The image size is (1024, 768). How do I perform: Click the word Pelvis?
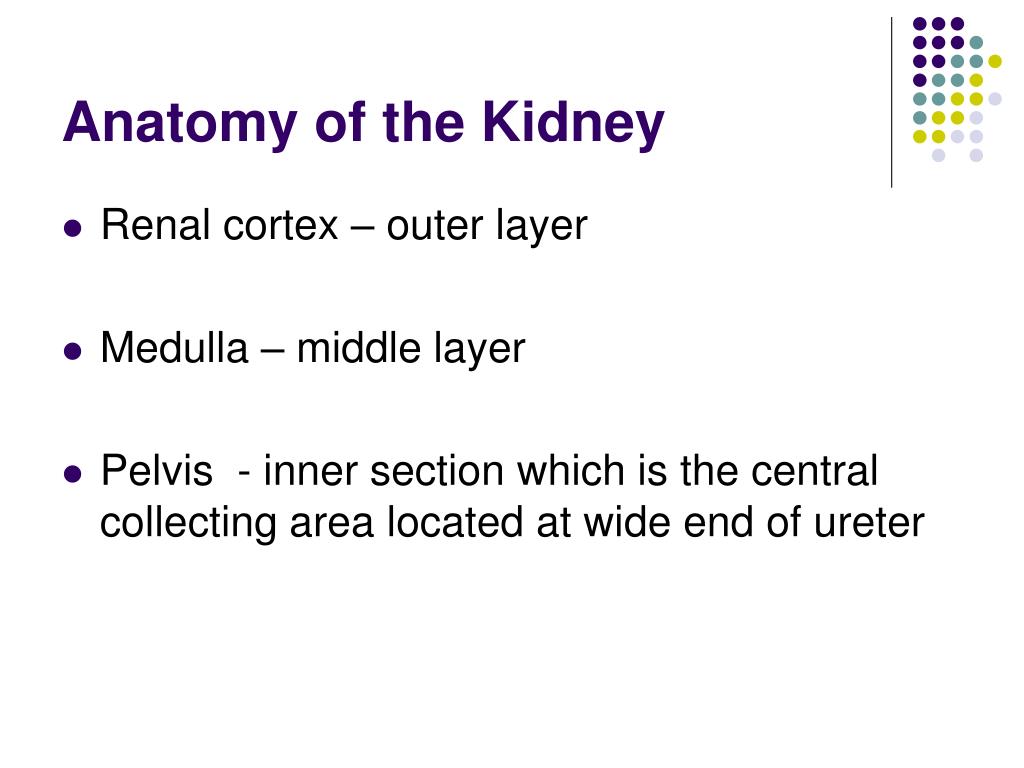tap(157, 470)
